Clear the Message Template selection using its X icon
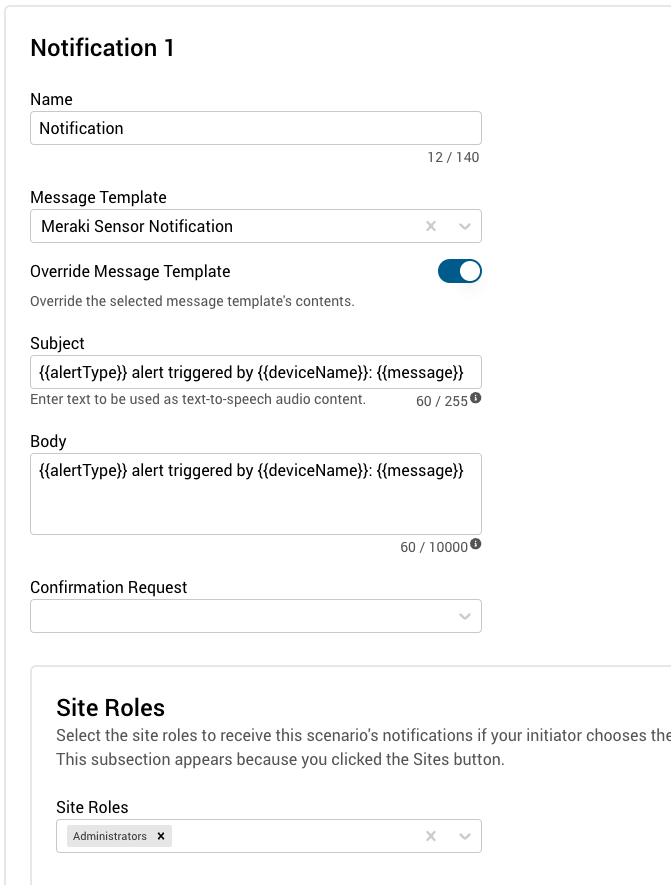 [x=431, y=226]
